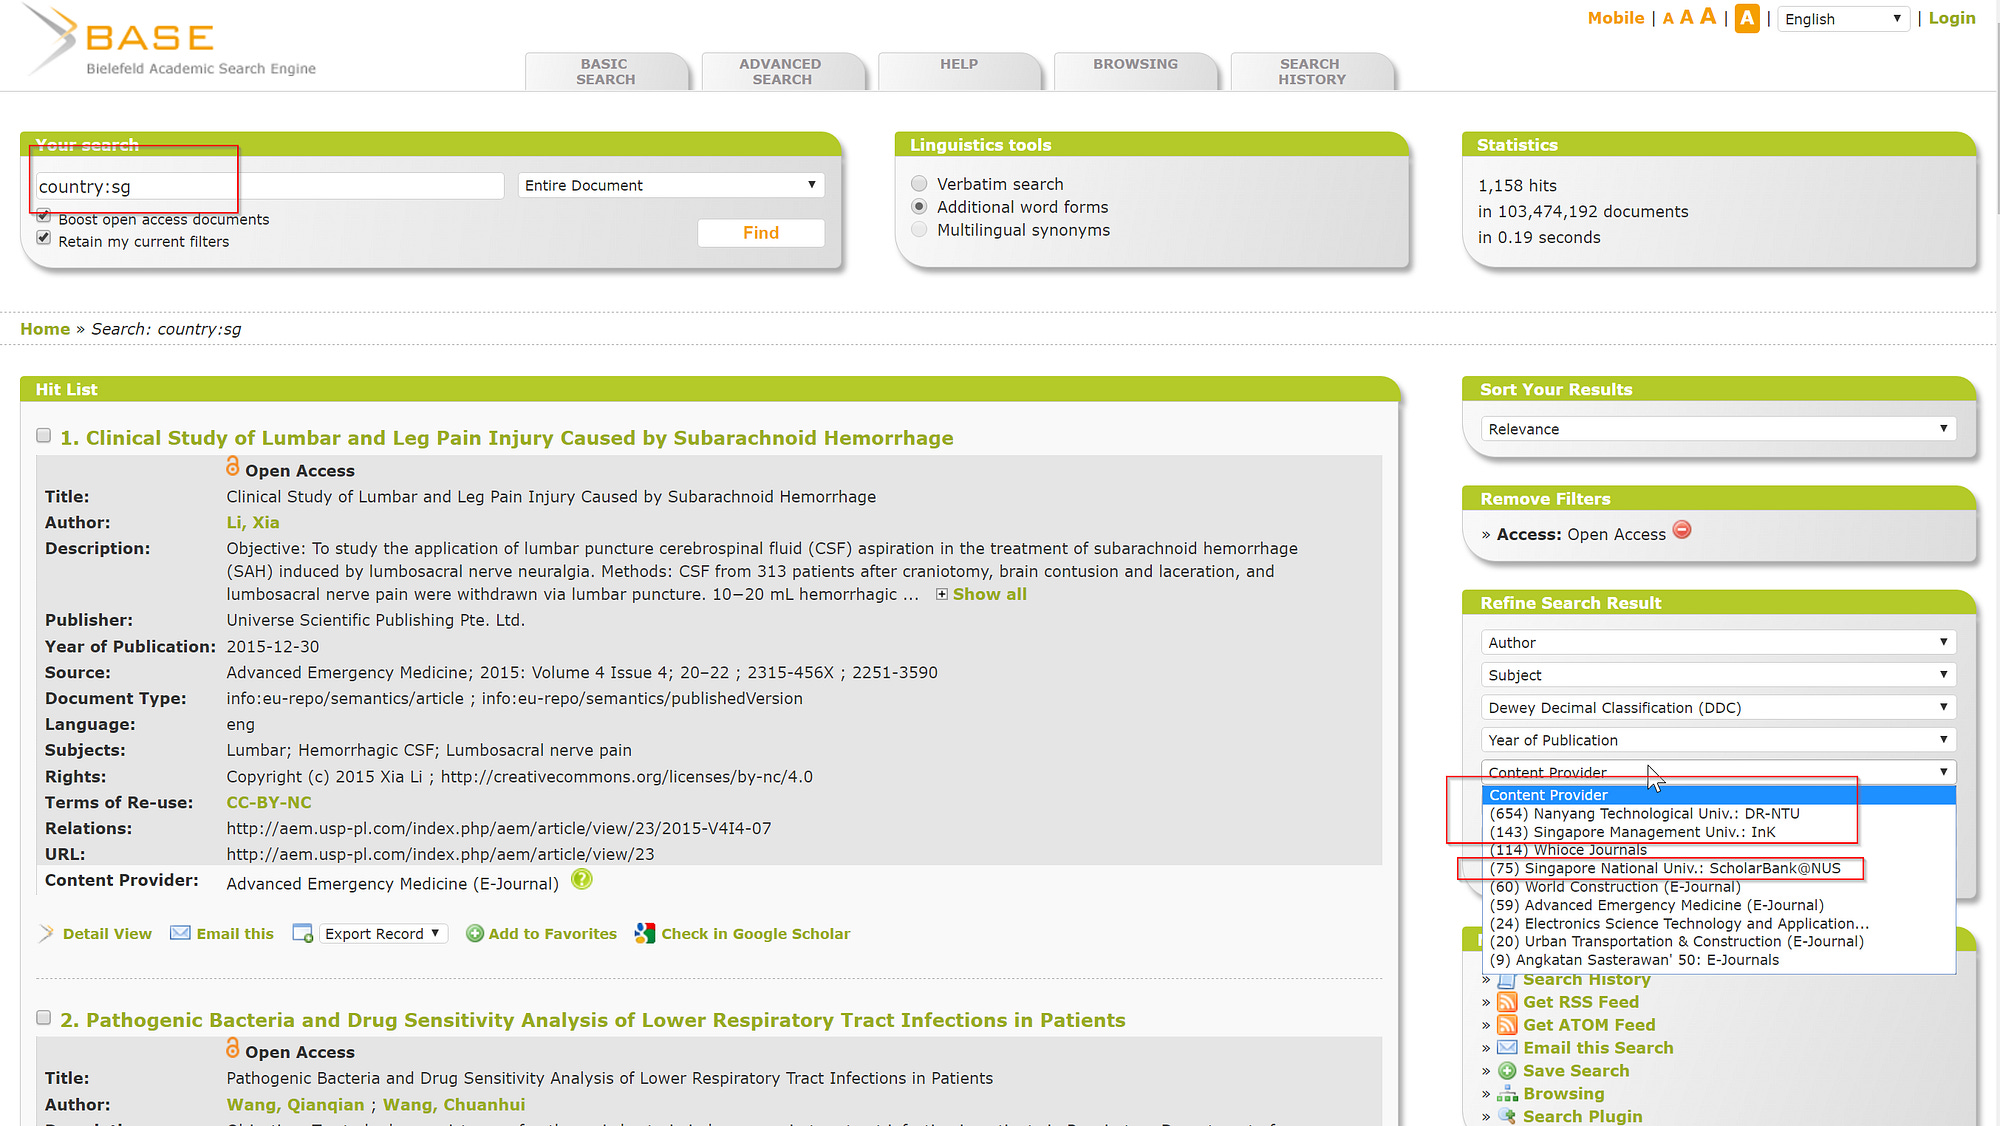
Task: Expand the Relevance sort dropdown
Action: 1717,429
